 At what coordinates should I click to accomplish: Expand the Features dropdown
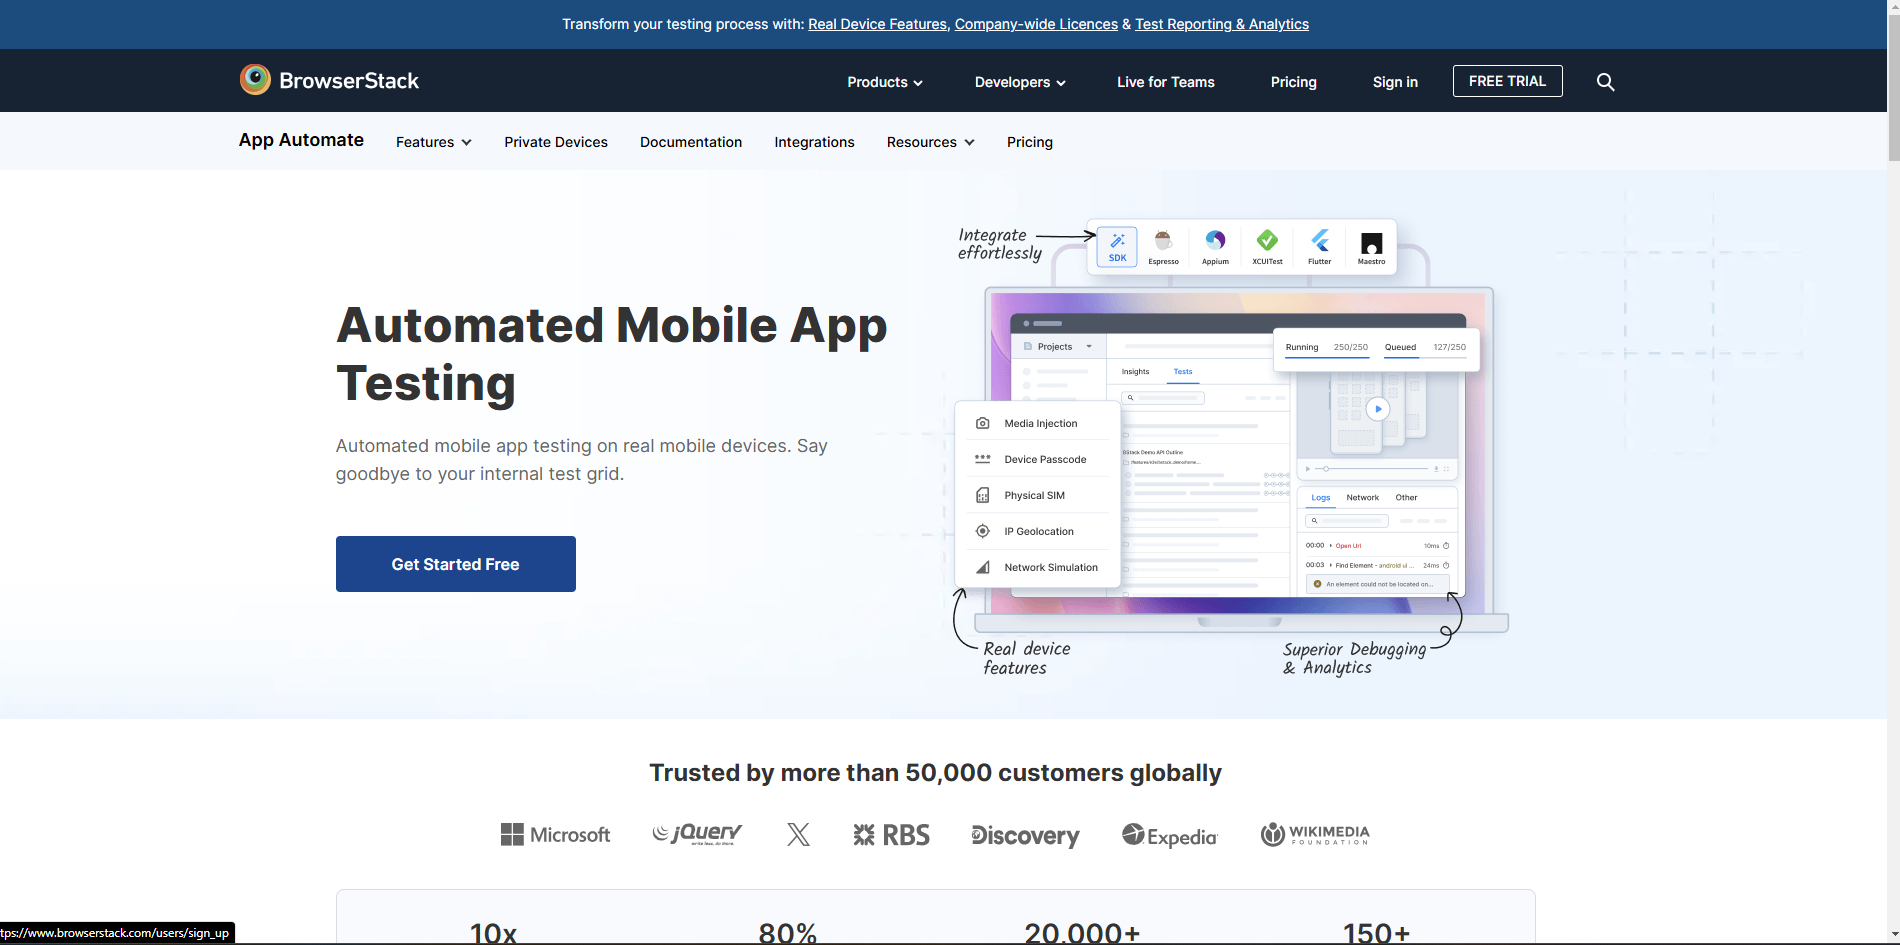pyautogui.click(x=433, y=142)
